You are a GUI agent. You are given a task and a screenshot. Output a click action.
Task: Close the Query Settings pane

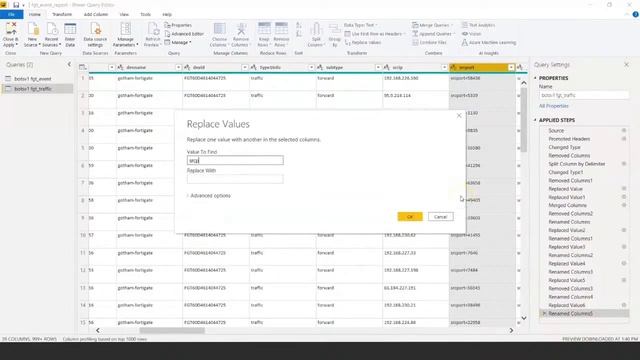coord(627,64)
